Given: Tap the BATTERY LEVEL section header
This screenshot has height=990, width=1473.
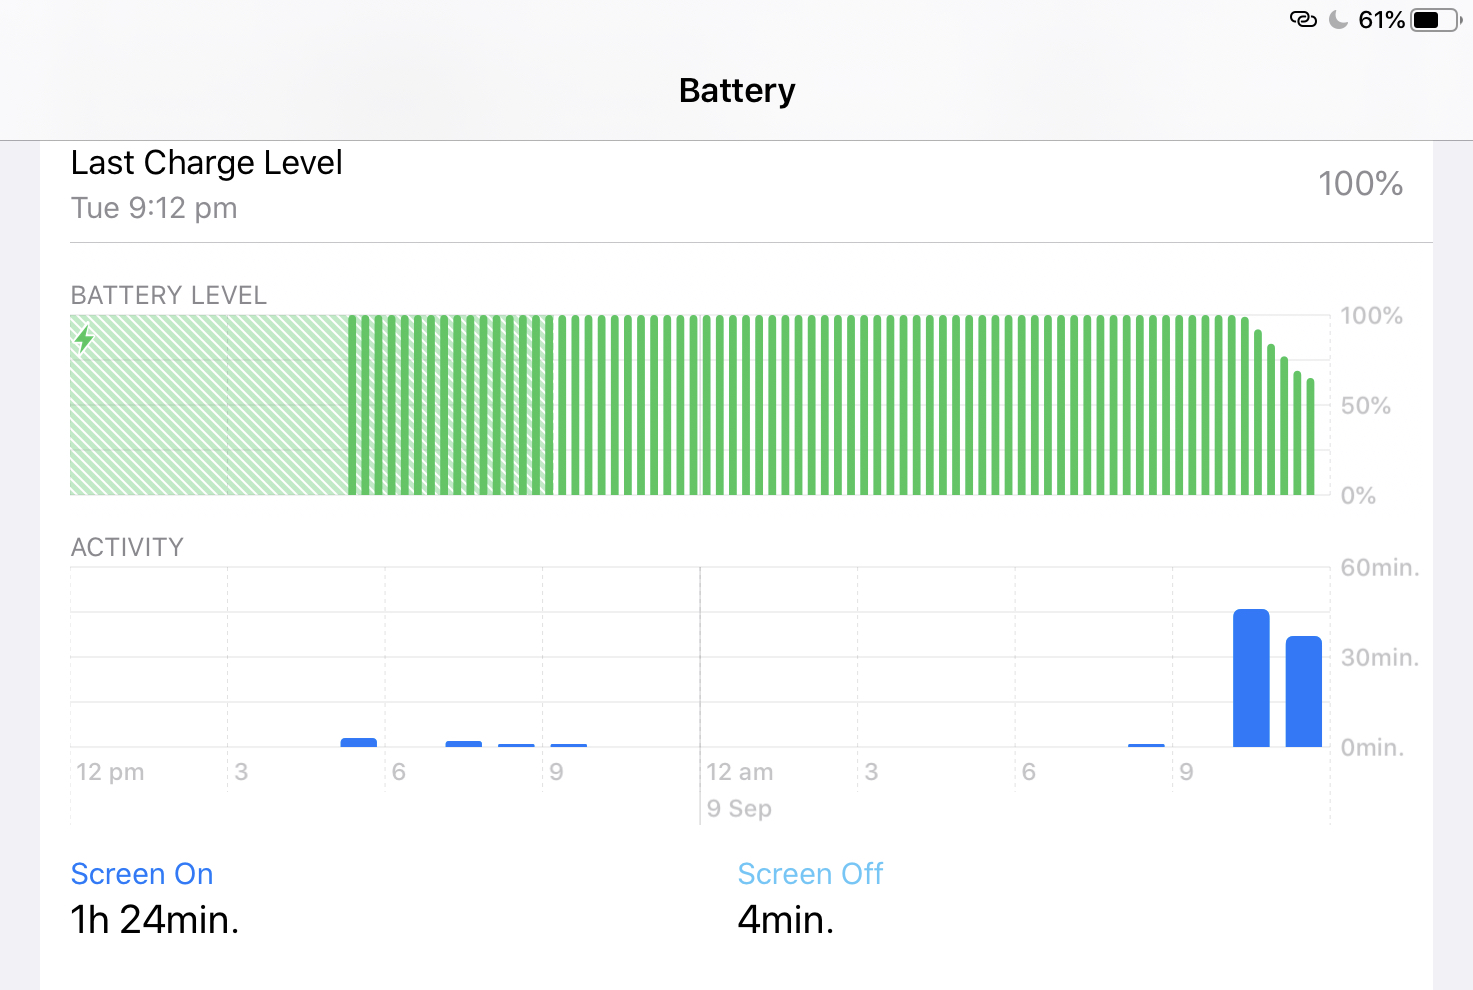Looking at the screenshot, I should pyautogui.click(x=169, y=296).
